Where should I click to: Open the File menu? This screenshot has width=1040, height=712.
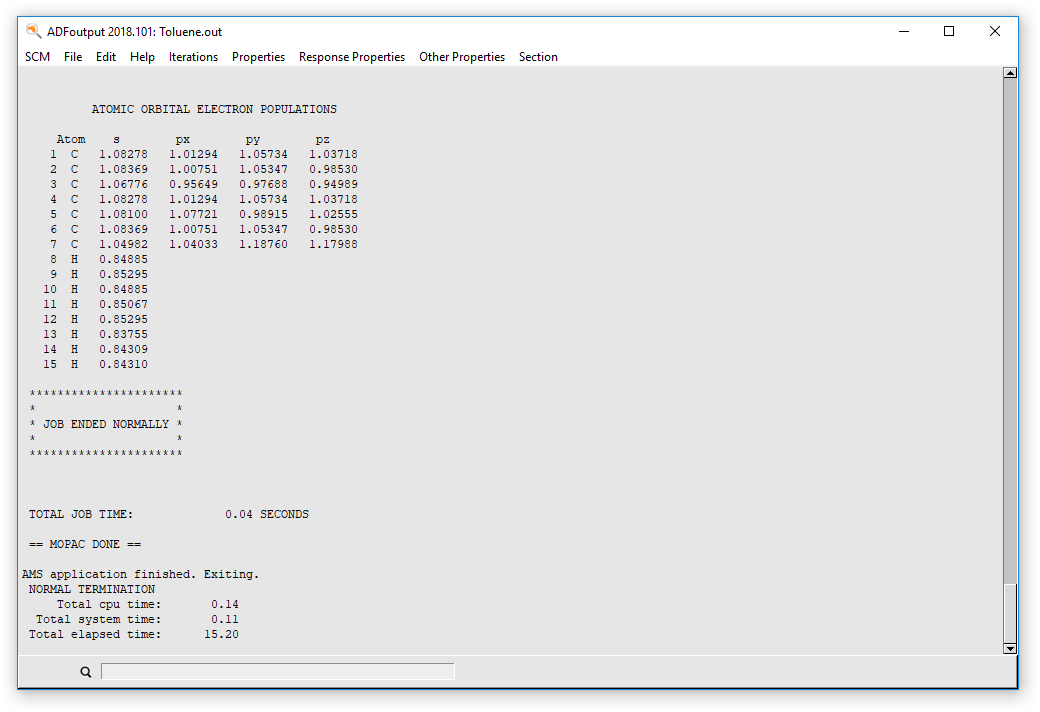pos(73,57)
